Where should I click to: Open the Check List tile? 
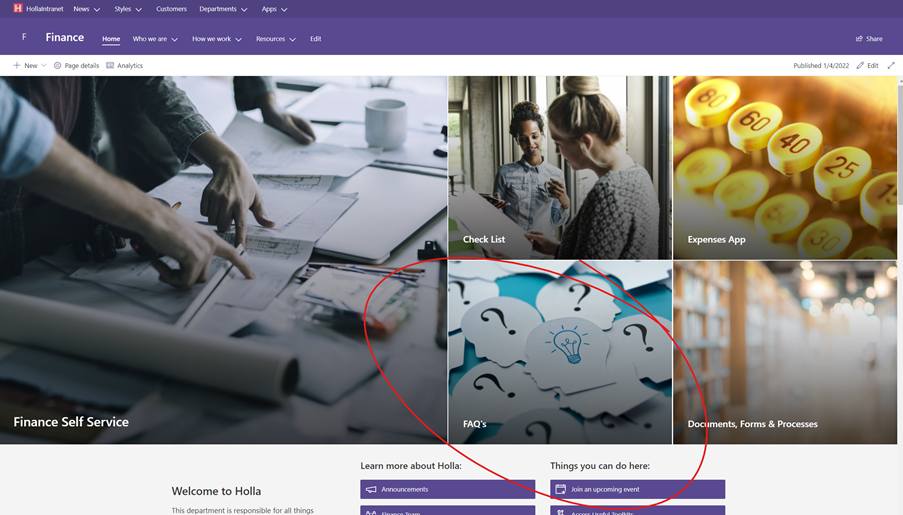point(560,168)
